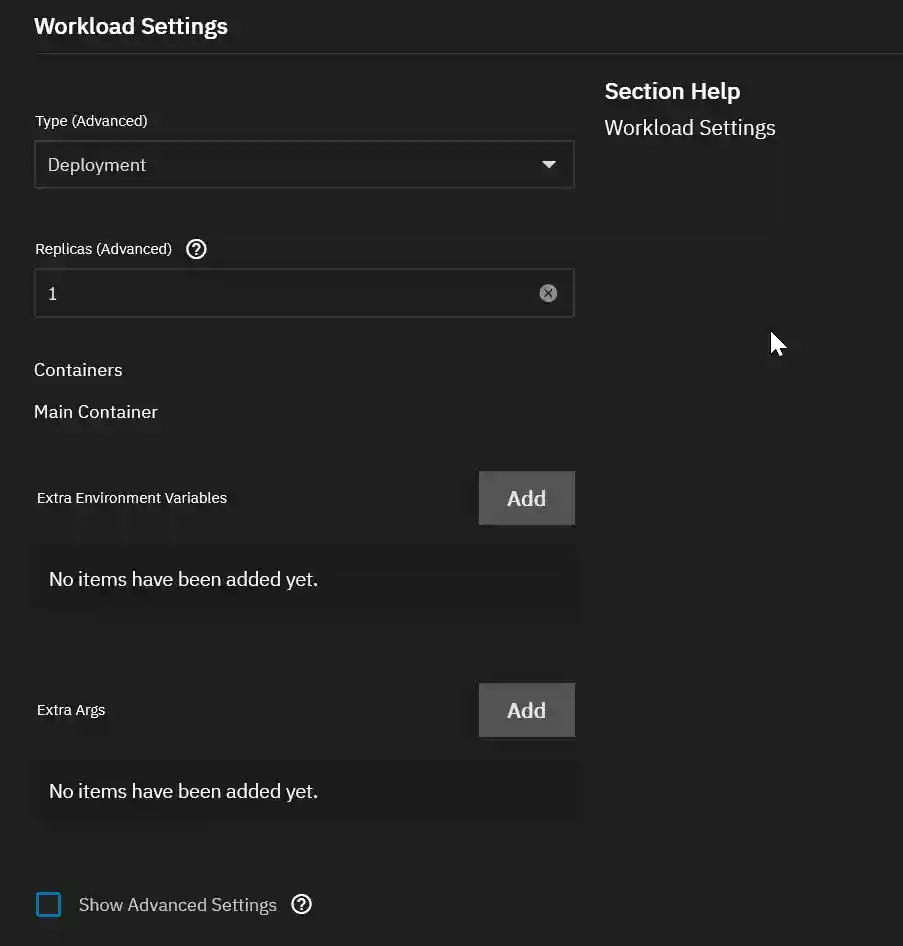Click the Extra Environment Variables label

coord(131,497)
